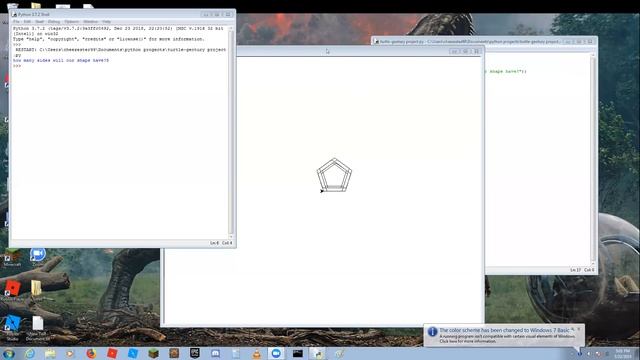The width and height of the screenshot is (640, 360).
Task: Open Zoom desktop shortcut
Action: (x=38, y=256)
